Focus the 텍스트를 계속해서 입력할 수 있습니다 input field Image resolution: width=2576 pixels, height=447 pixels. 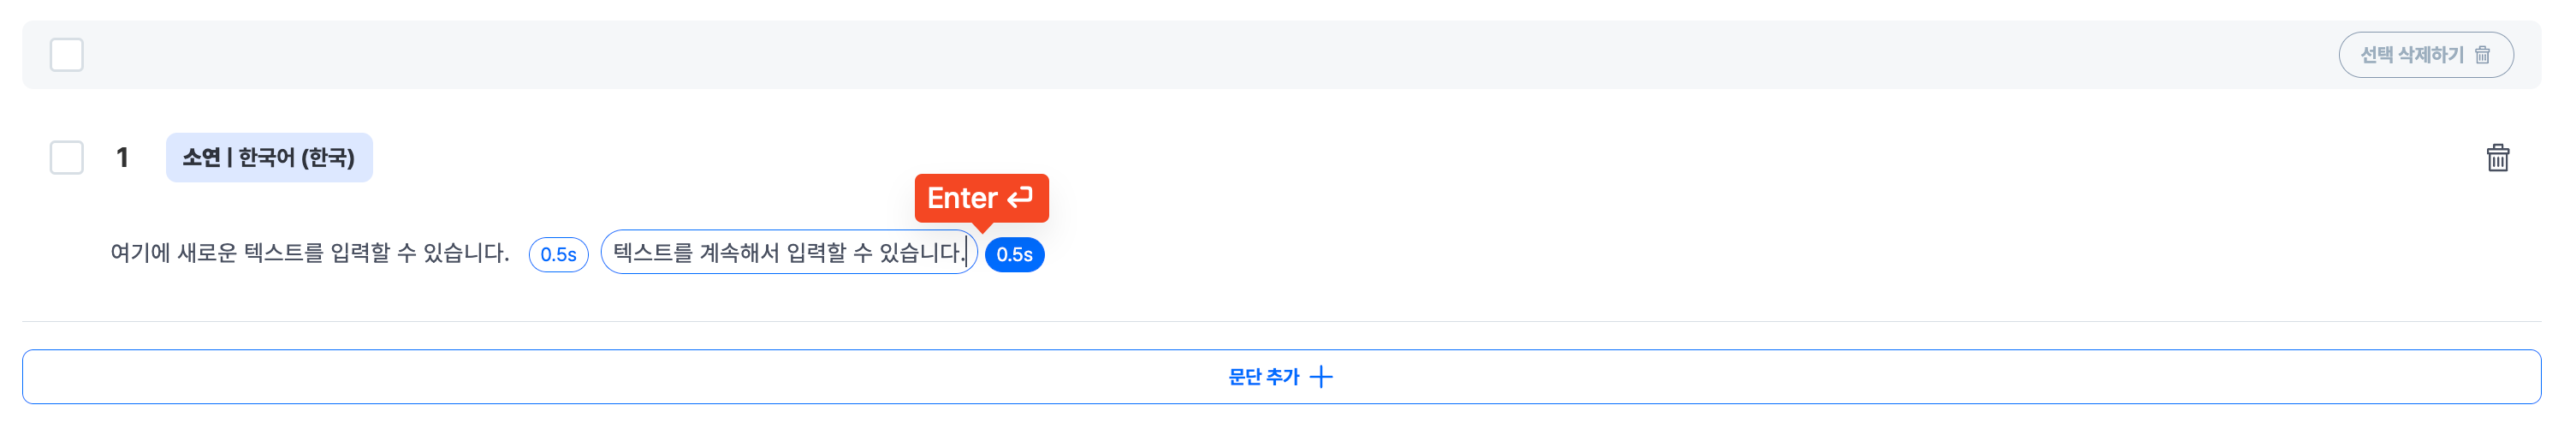point(789,252)
